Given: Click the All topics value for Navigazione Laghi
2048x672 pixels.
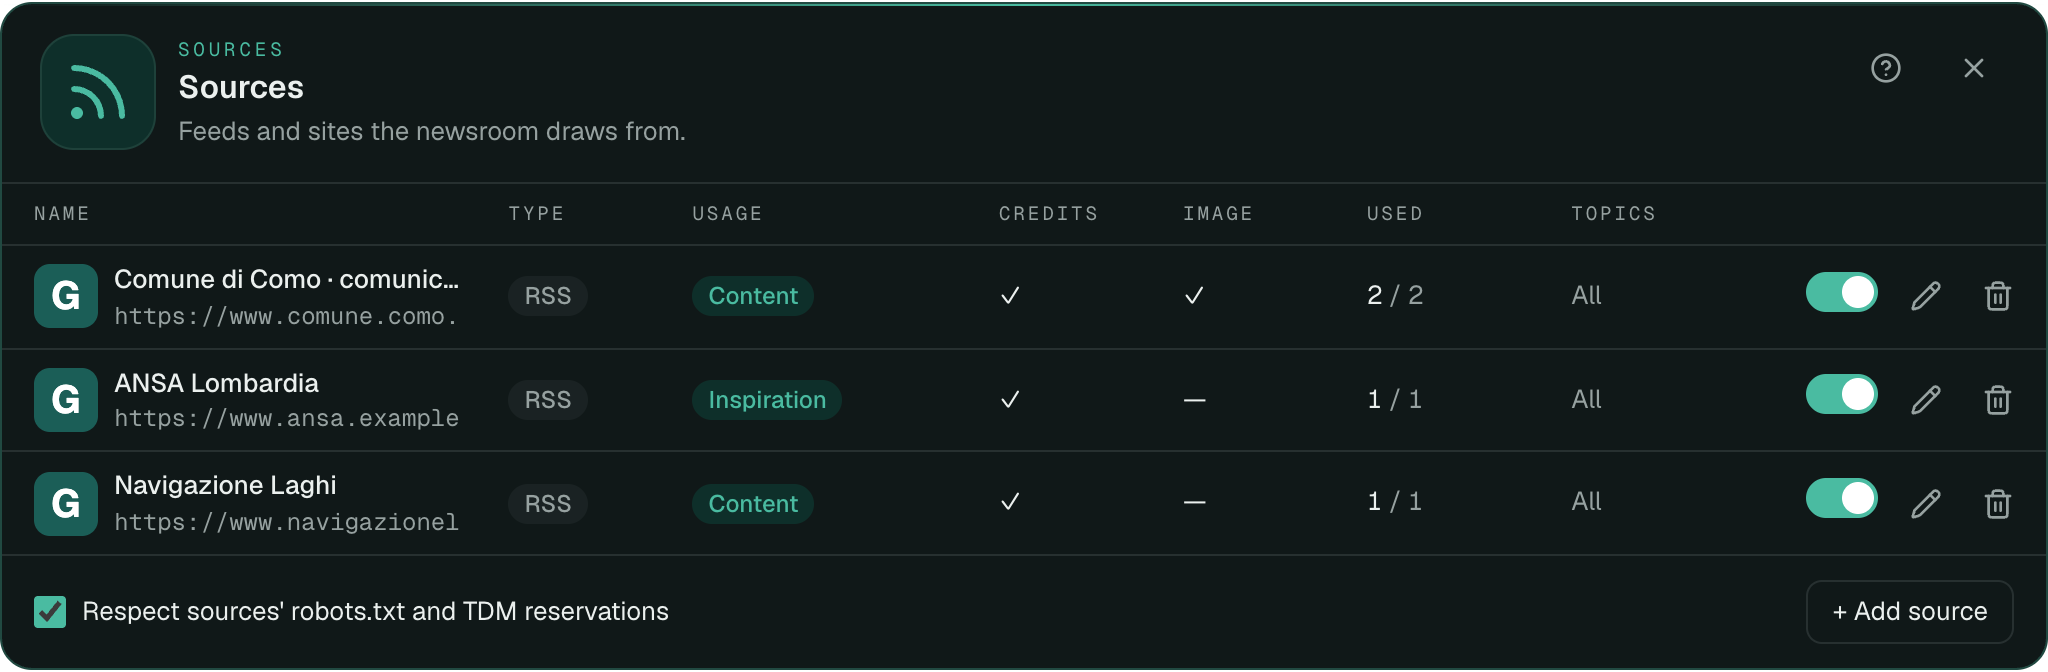Looking at the screenshot, I should 1586,501.
